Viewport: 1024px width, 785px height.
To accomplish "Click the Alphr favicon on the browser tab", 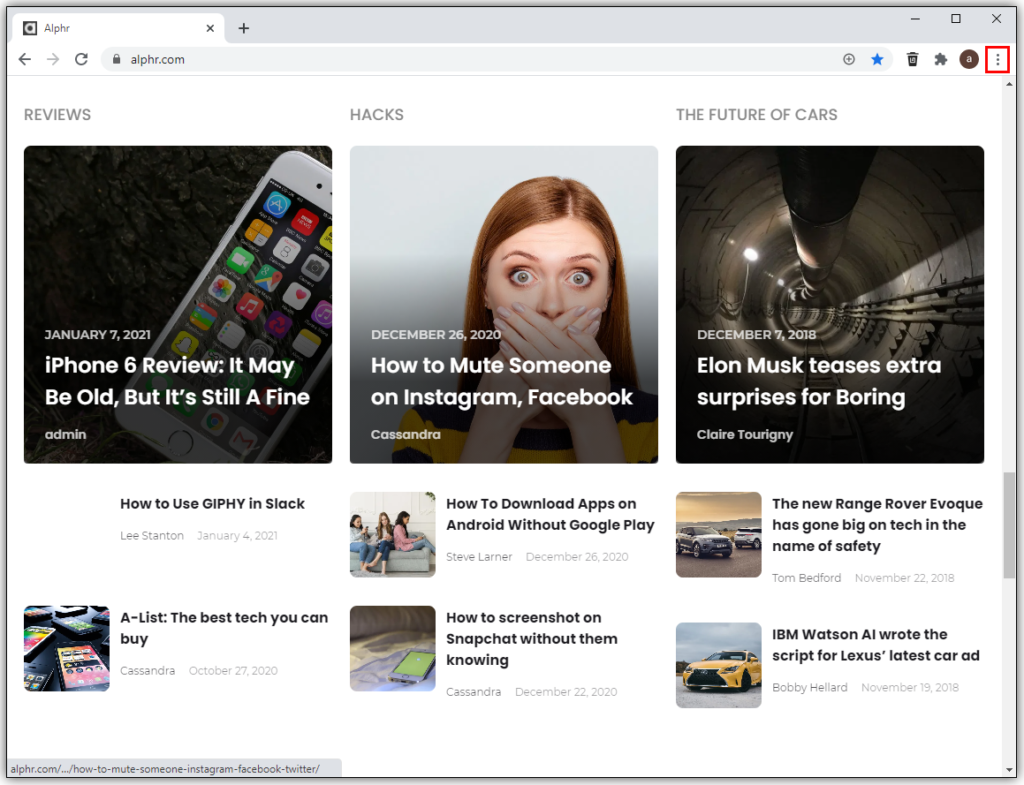I will tap(28, 28).
